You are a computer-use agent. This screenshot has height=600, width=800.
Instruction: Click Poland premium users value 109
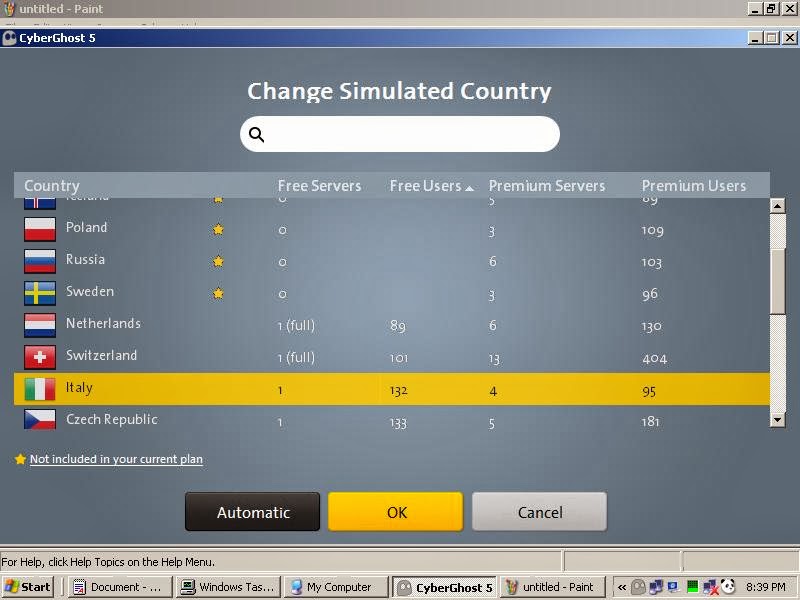653,231
